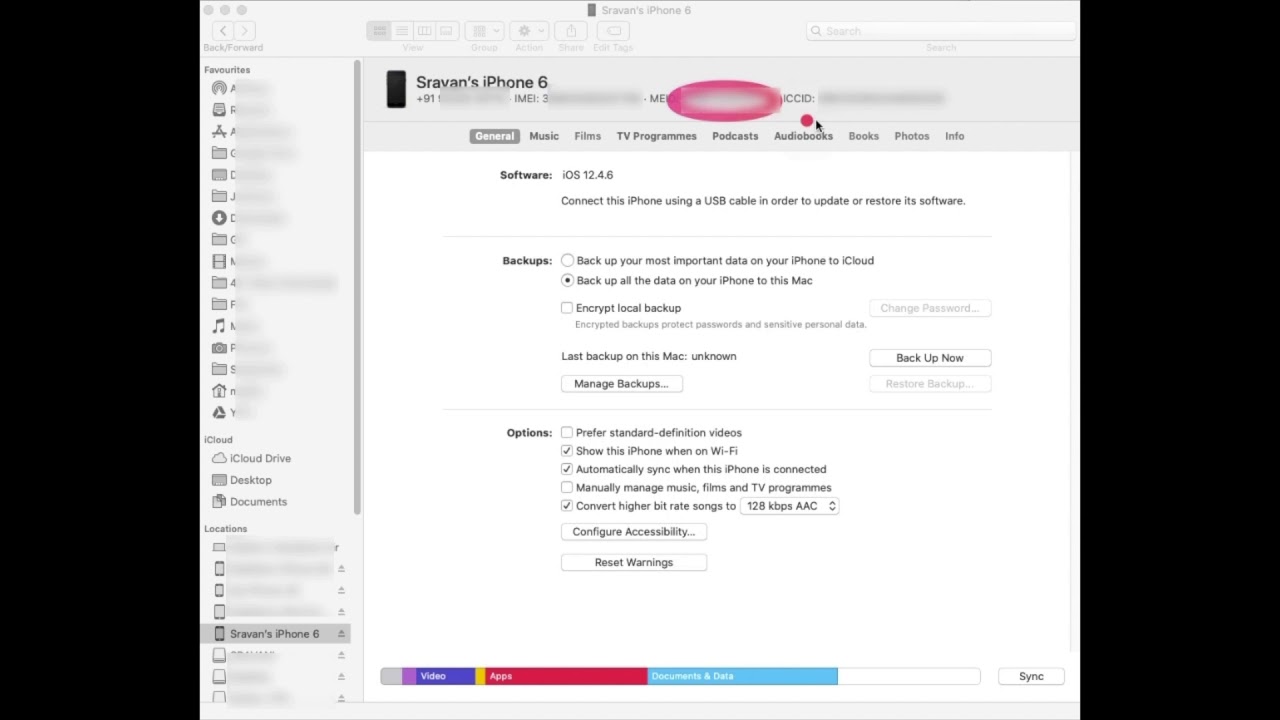Click the Manage Backups button
Image resolution: width=1280 pixels, height=720 pixels.
point(621,384)
